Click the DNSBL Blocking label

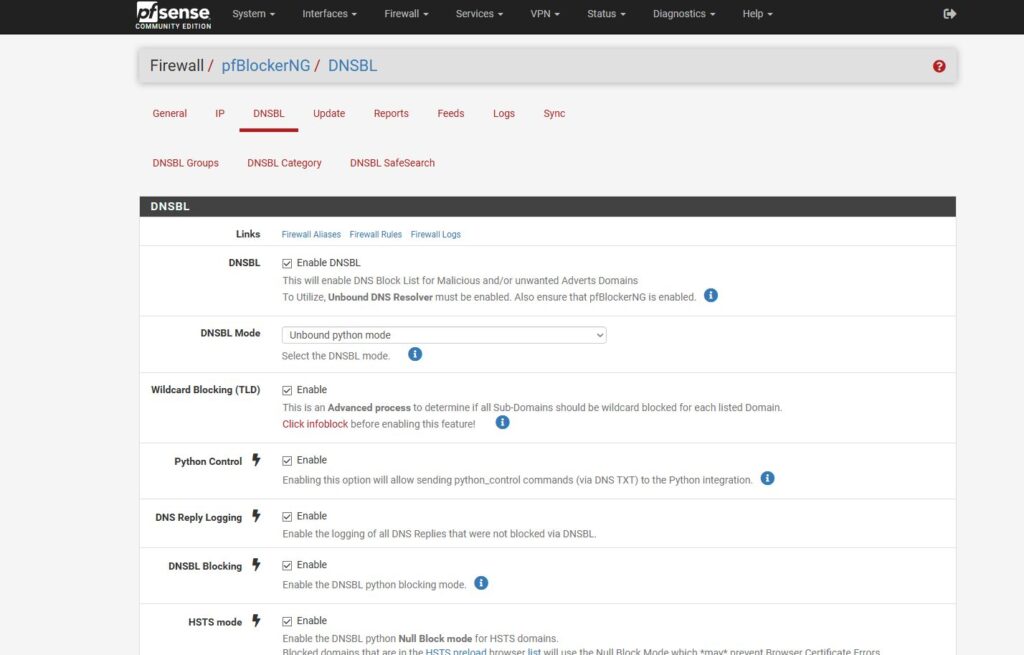(x=205, y=566)
